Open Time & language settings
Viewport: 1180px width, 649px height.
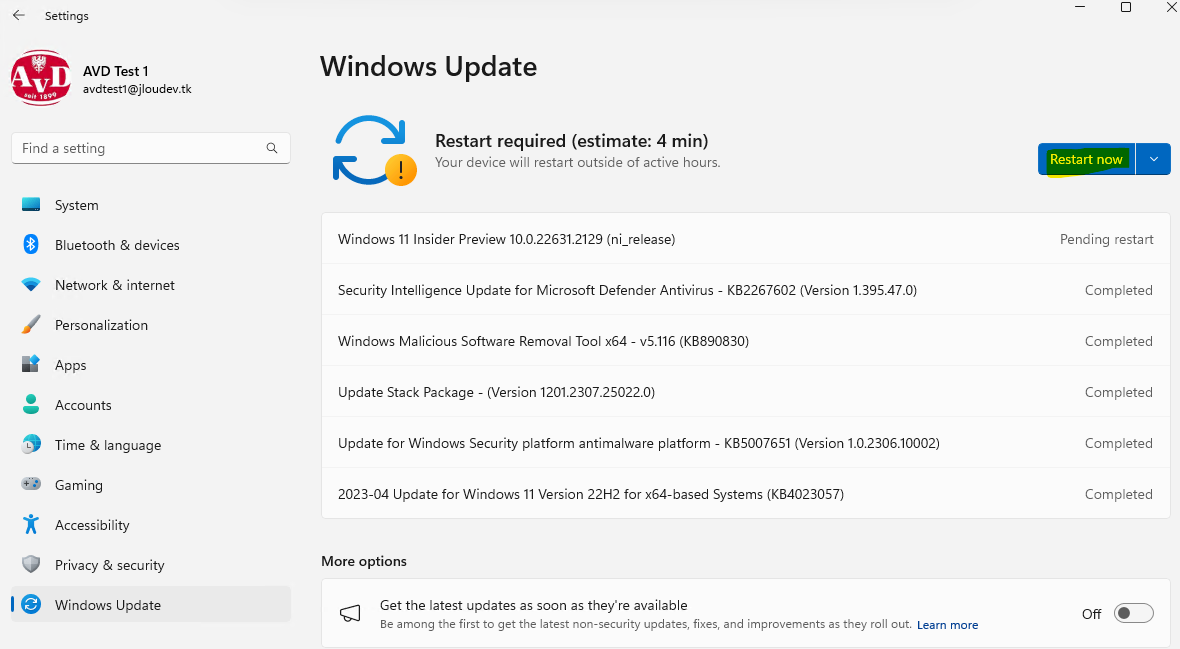(151, 444)
